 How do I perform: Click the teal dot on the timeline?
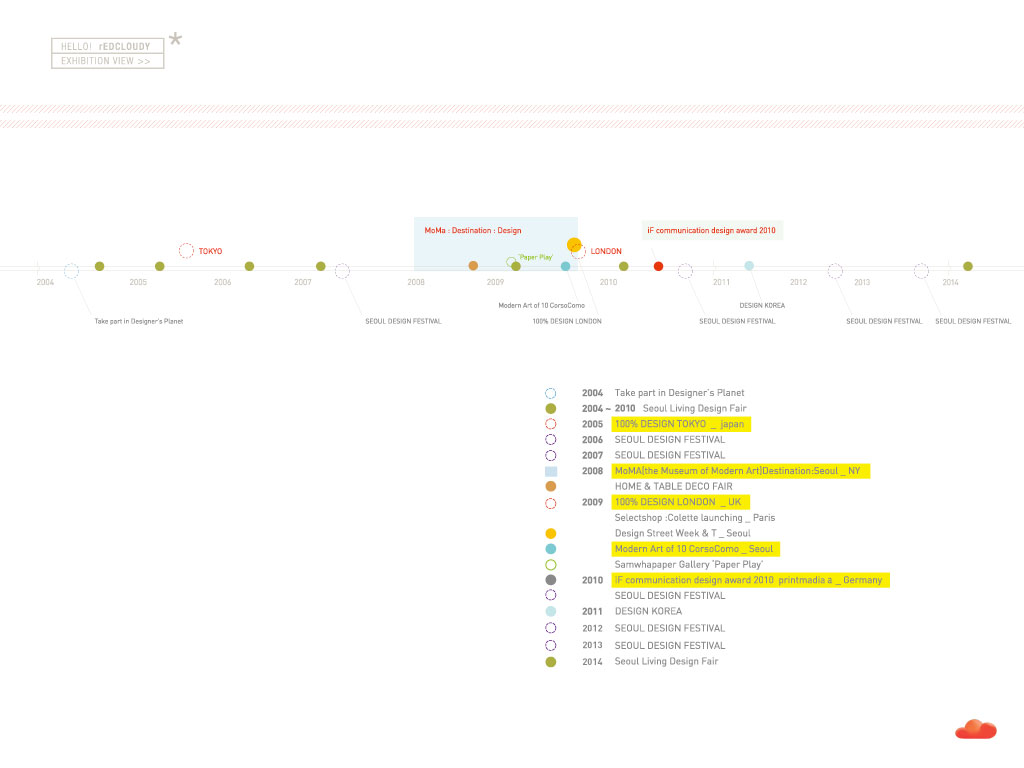(x=566, y=266)
